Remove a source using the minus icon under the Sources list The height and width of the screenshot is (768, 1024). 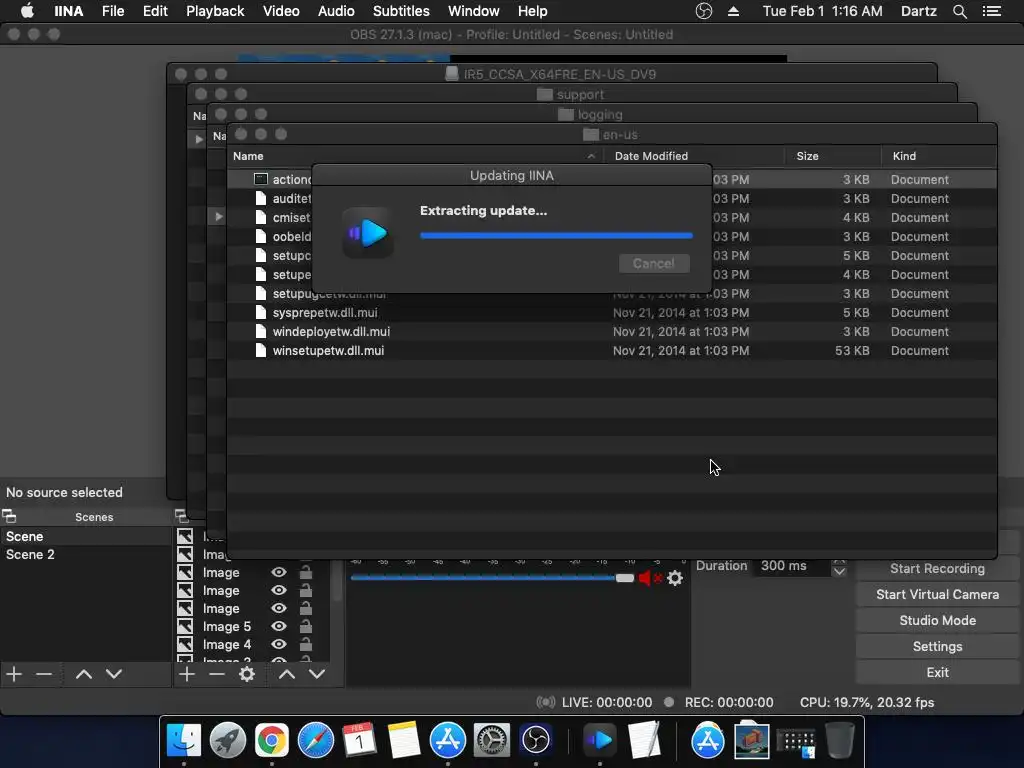pyautogui.click(x=217, y=674)
